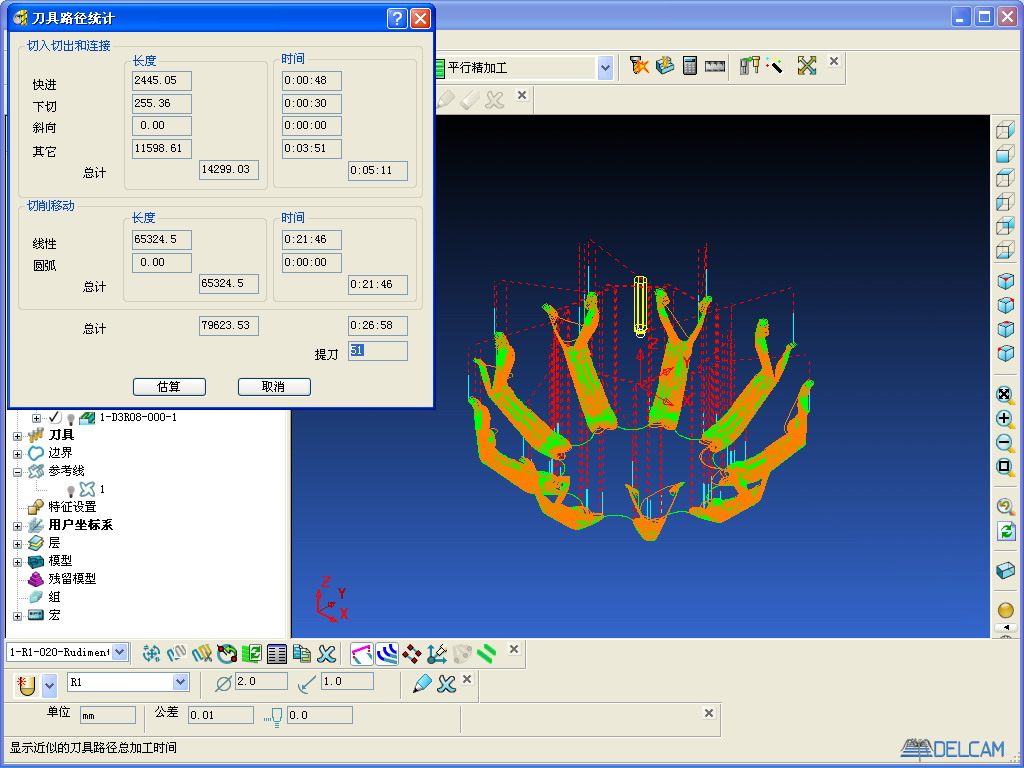Click the 估算 button
The image size is (1024, 768).
[169, 387]
